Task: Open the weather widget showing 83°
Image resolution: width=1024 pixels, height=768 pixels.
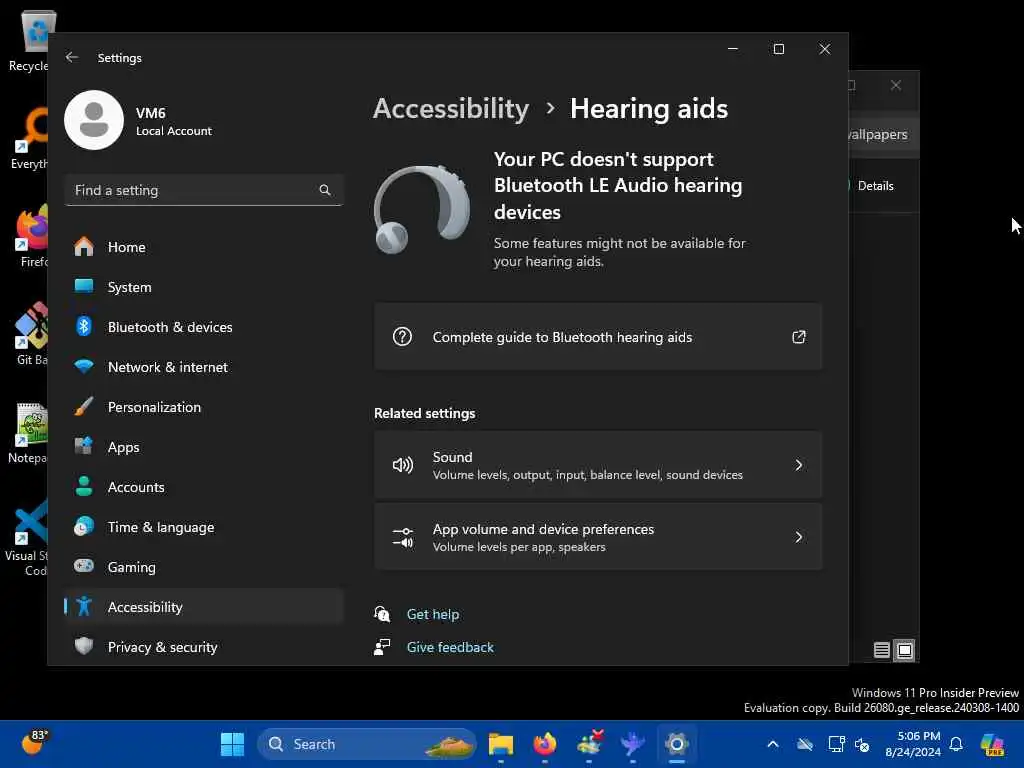Action: [35, 743]
